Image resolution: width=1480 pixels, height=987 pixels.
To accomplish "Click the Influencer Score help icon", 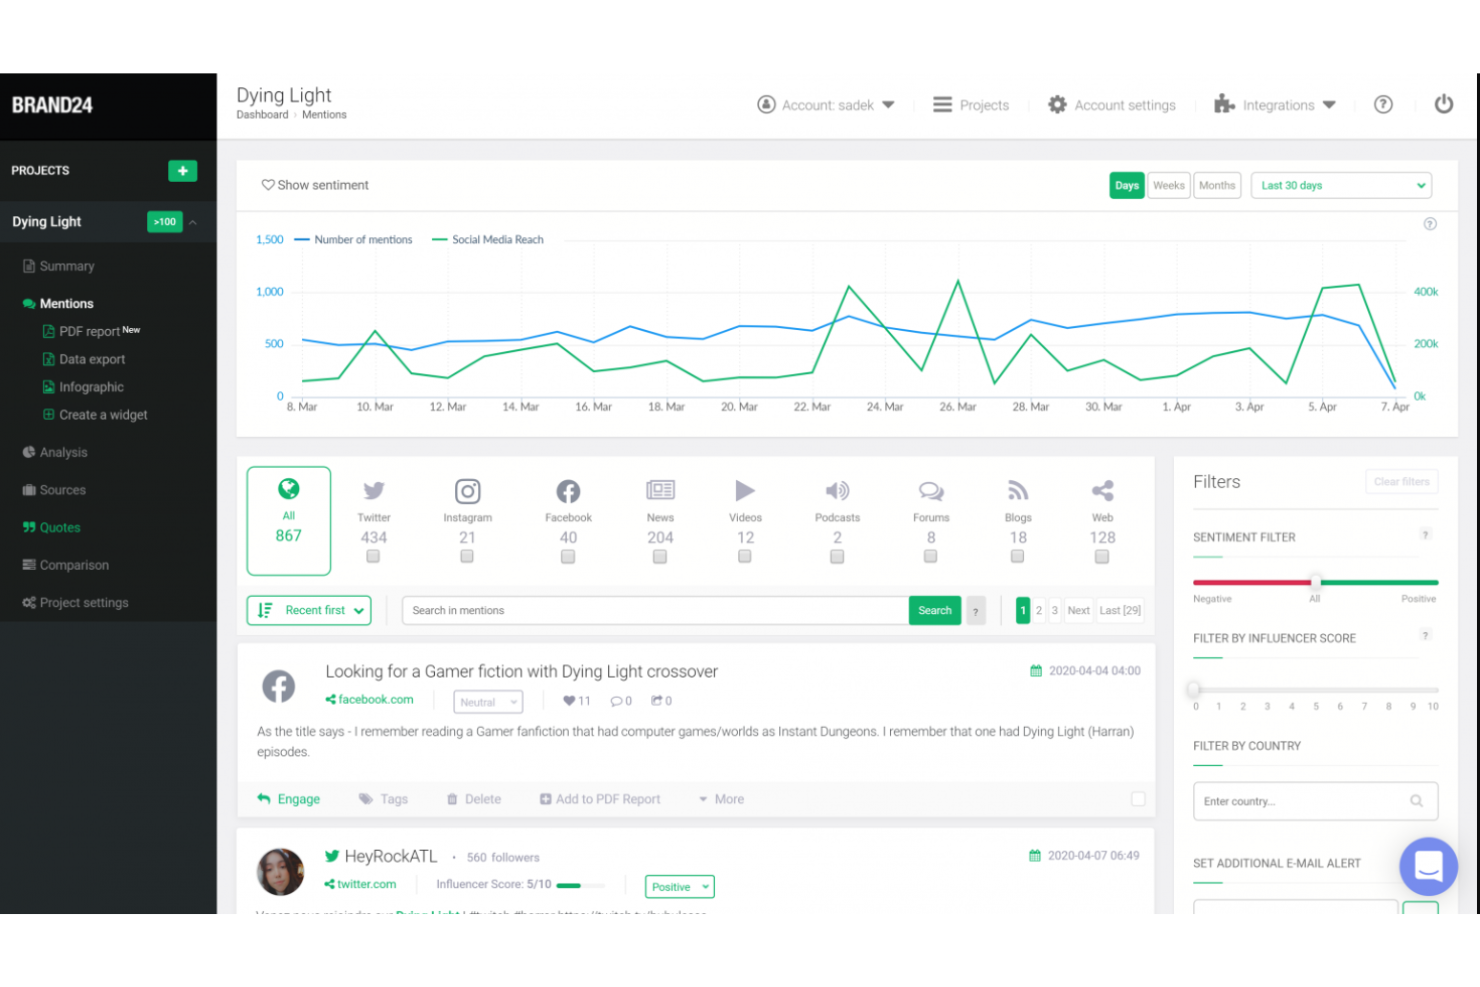I will (x=1426, y=635).
